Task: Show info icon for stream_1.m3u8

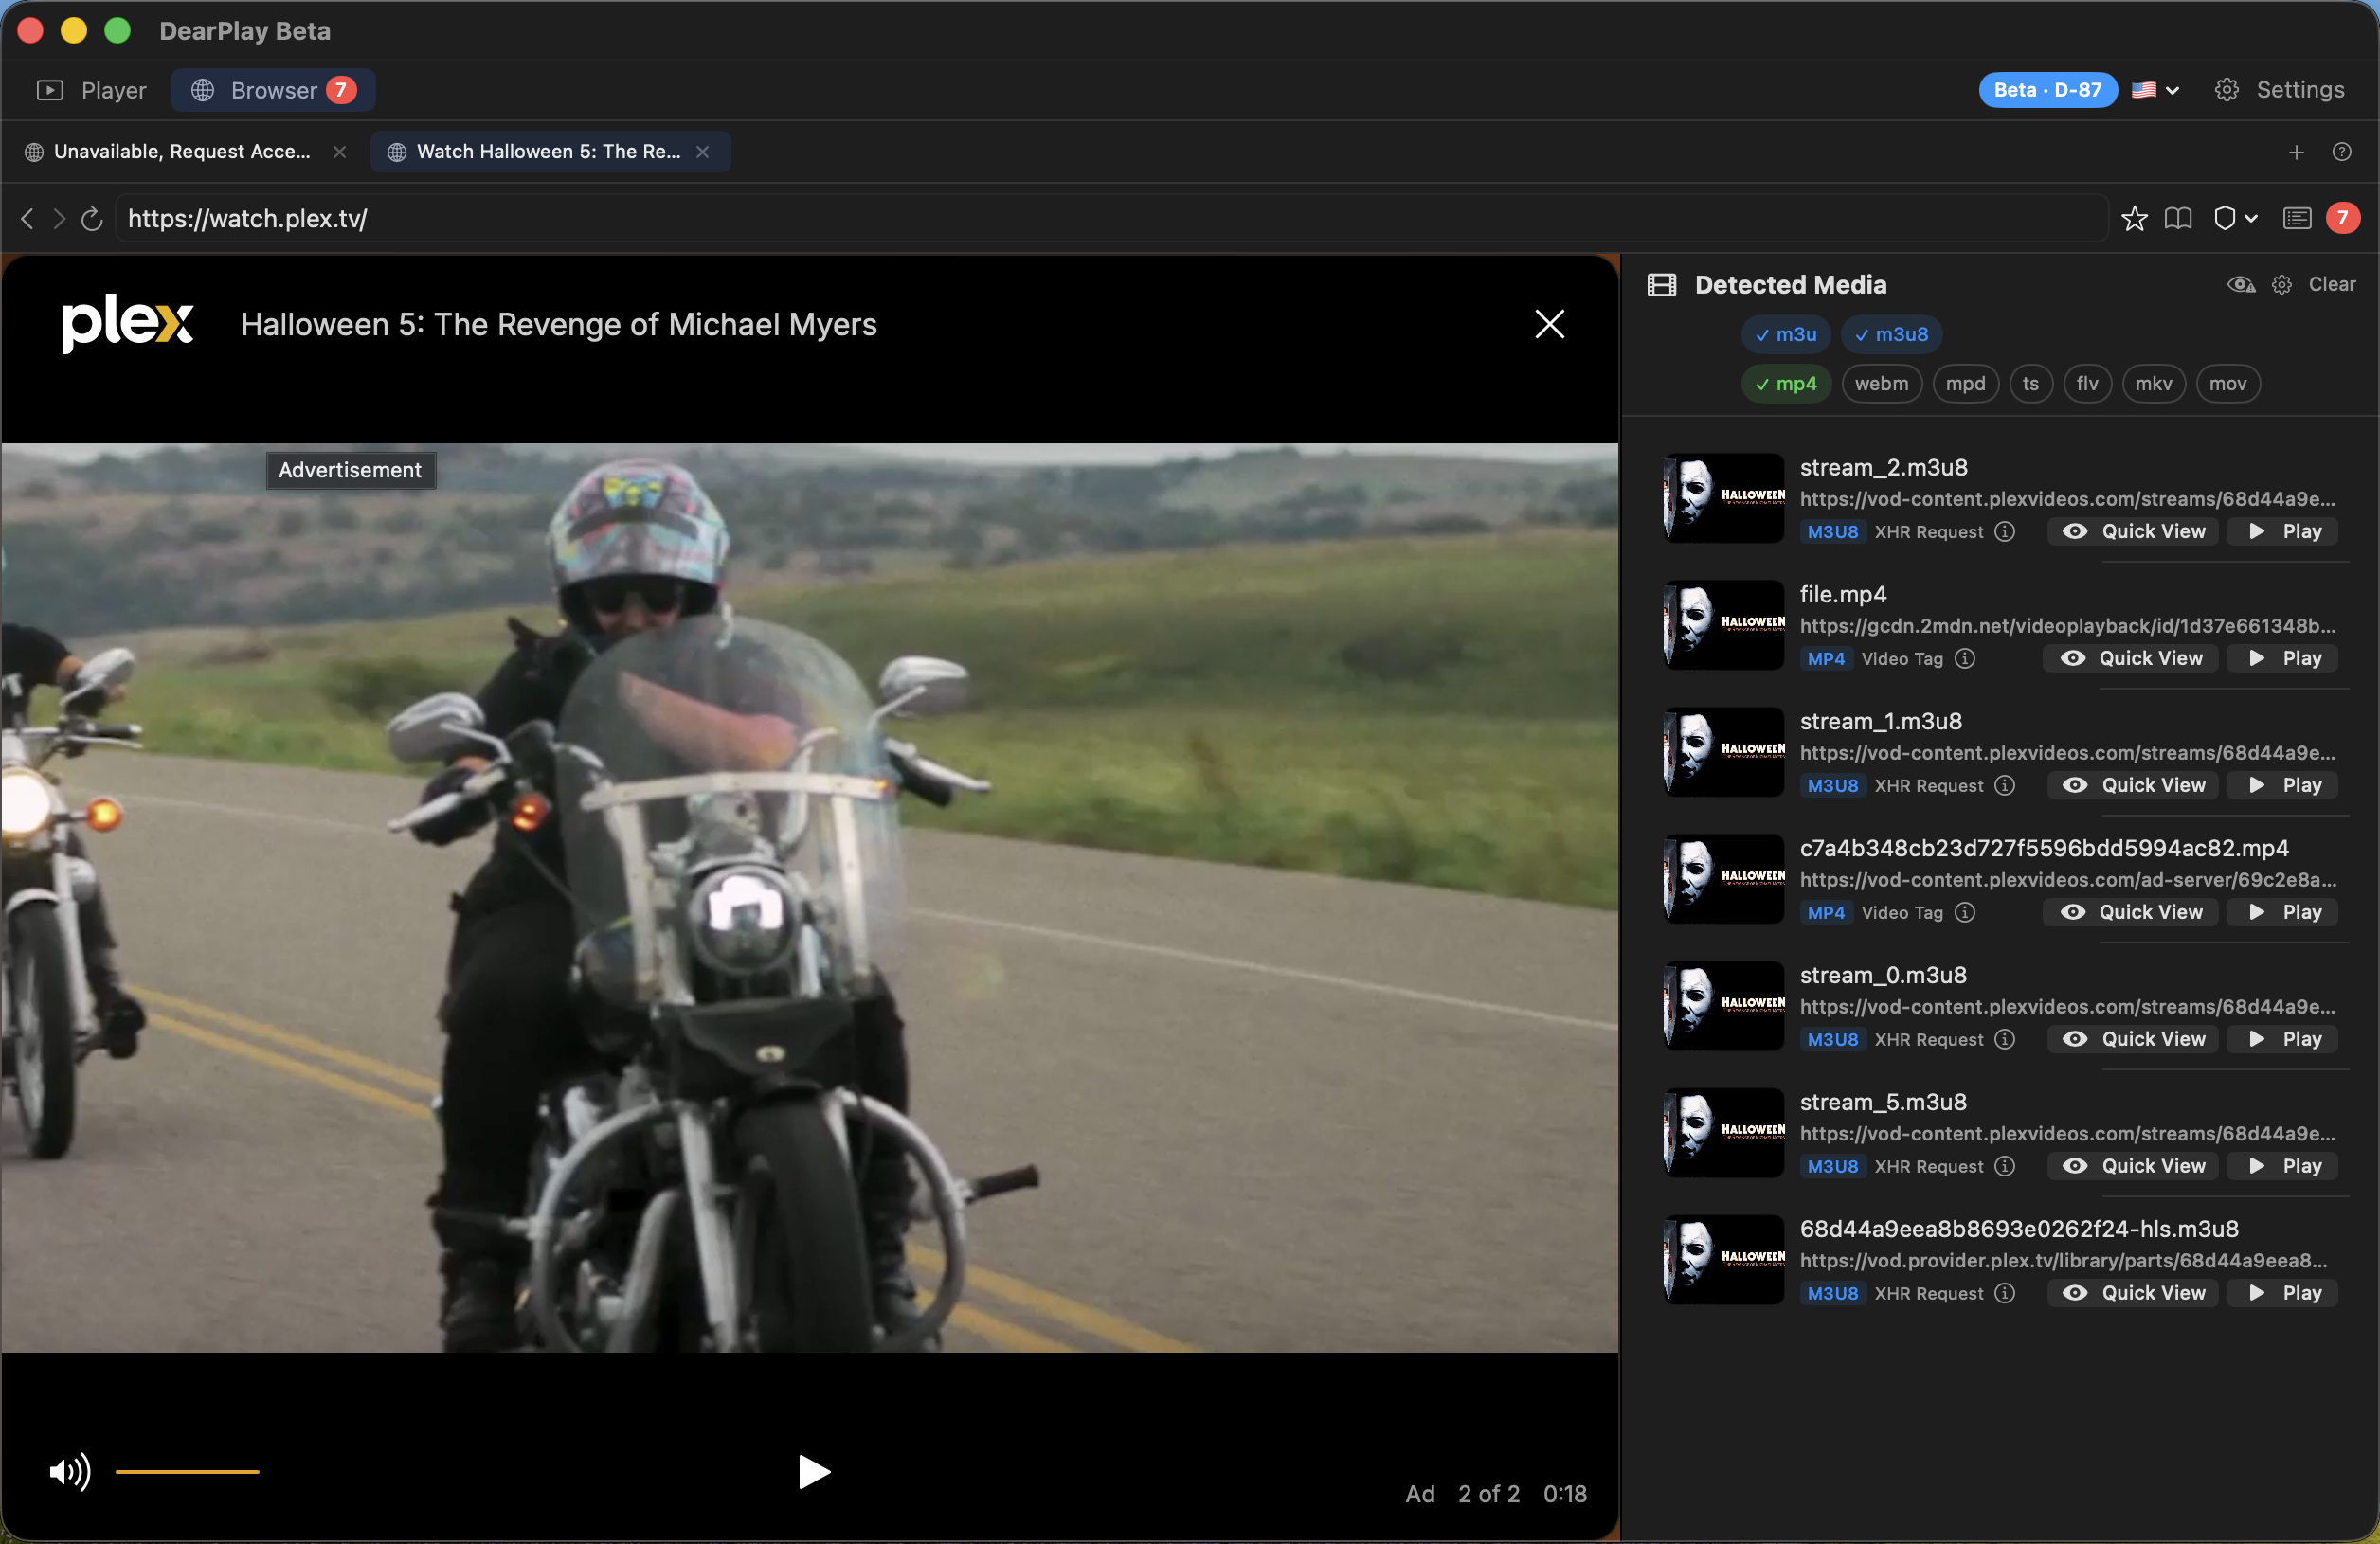Action: [2005, 786]
